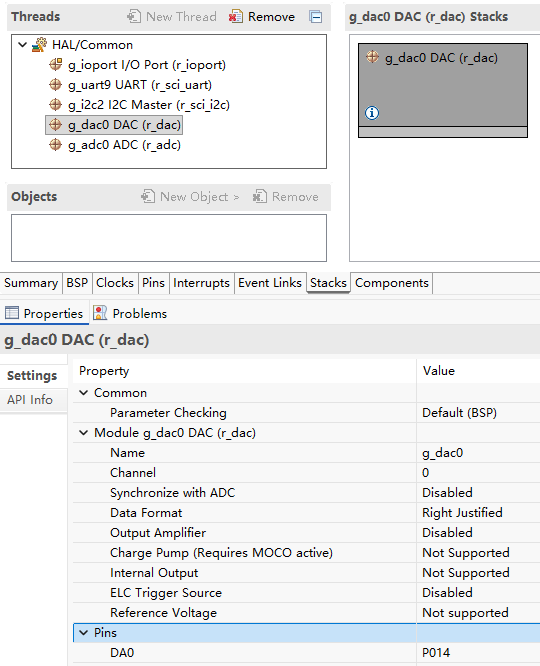The width and height of the screenshot is (540, 666).
Task: Change Output Amplifier Disabled value
Action: [x=478, y=533]
